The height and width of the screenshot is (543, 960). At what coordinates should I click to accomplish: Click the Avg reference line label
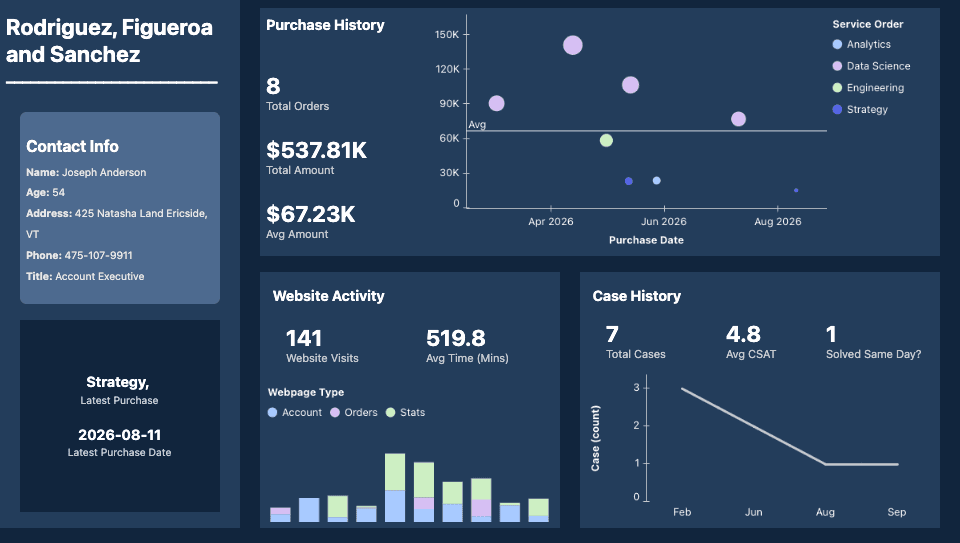tap(477, 125)
